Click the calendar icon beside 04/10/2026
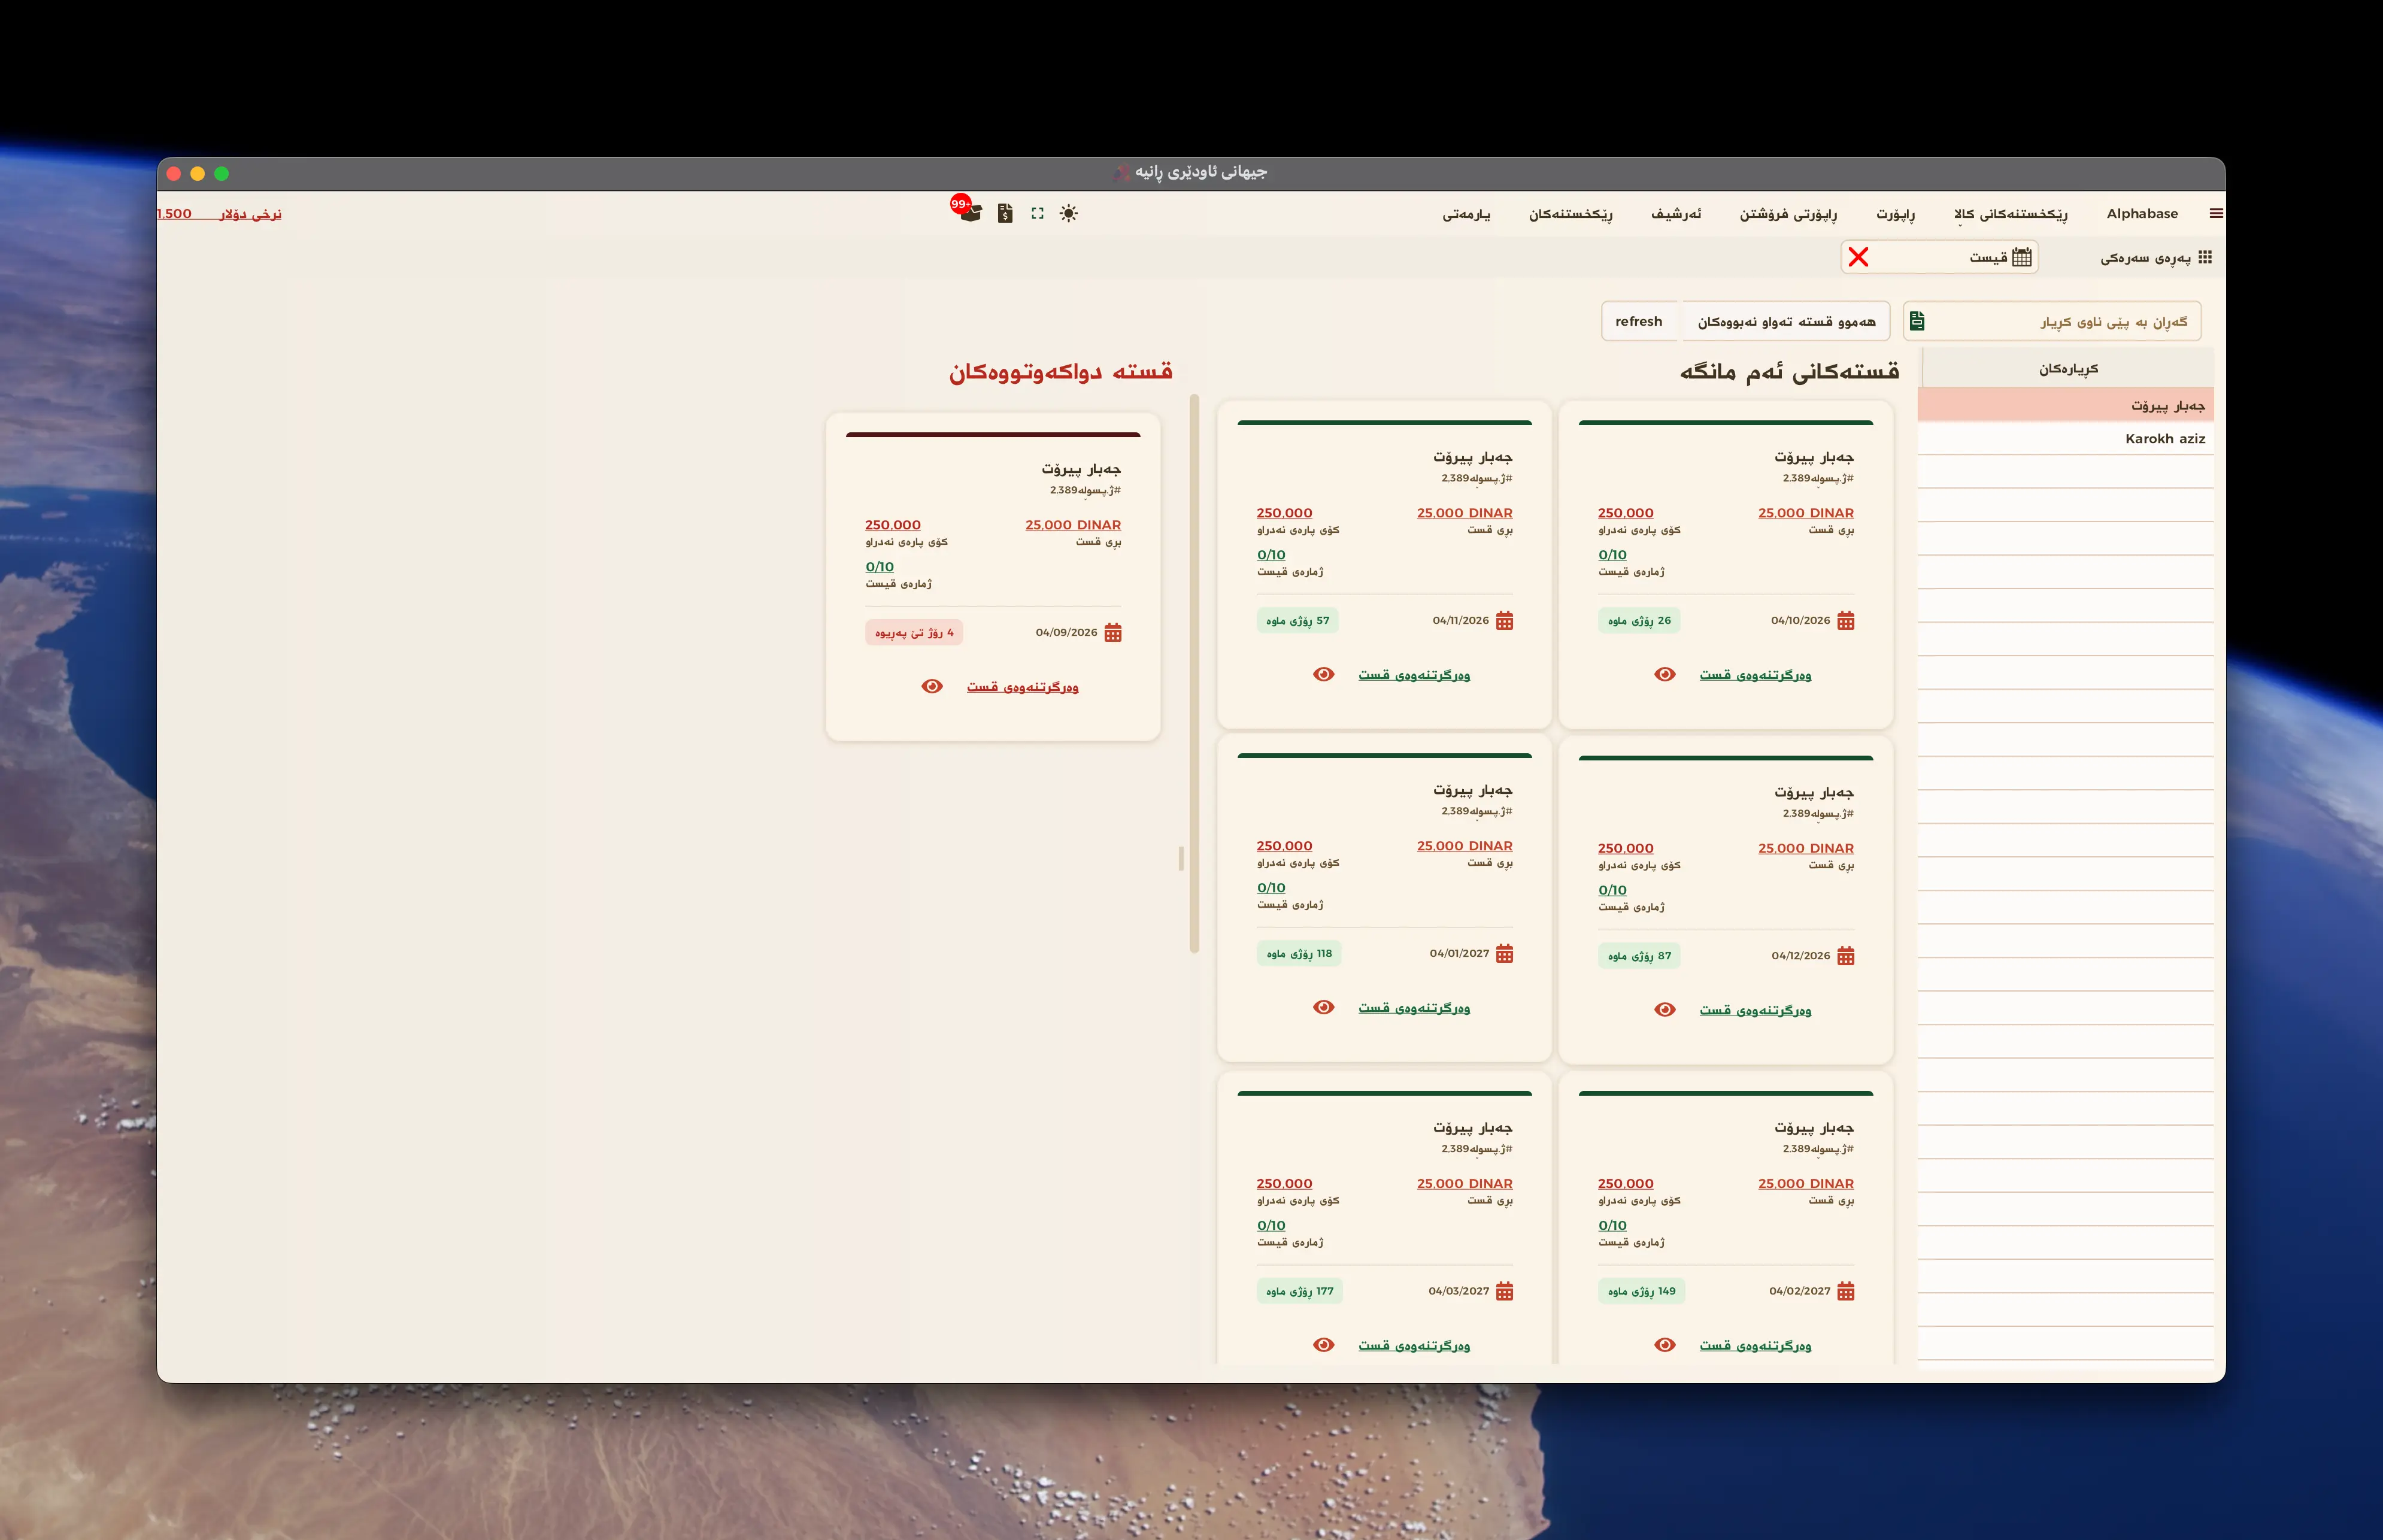The height and width of the screenshot is (1540, 2383). (1846, 620)
